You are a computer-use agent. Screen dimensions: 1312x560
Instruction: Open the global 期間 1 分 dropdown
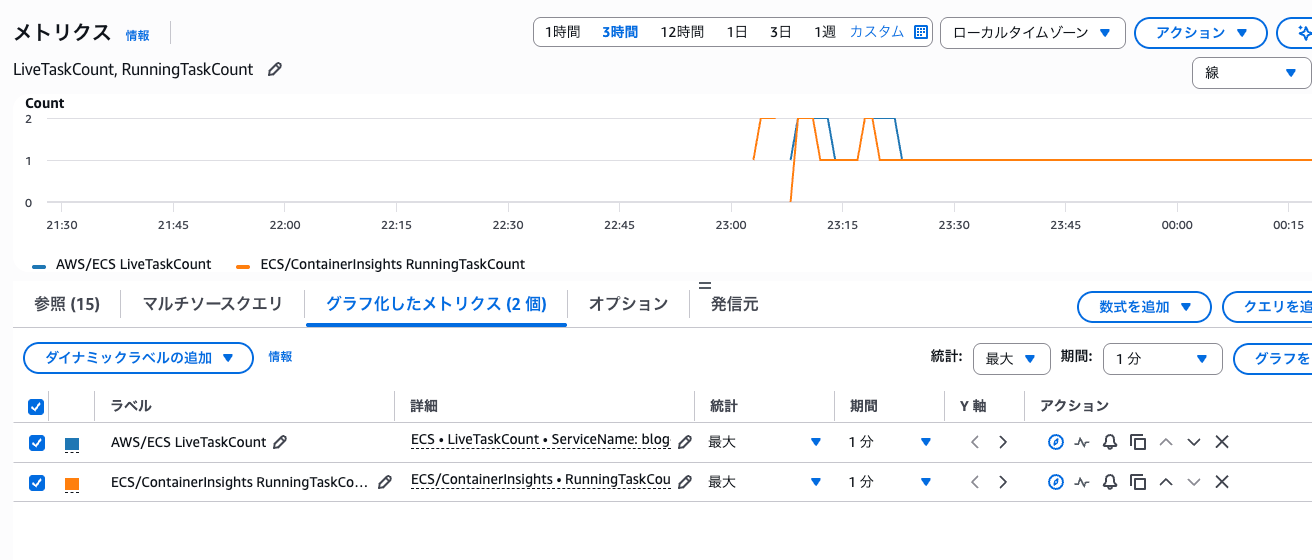coord(1163,358)
